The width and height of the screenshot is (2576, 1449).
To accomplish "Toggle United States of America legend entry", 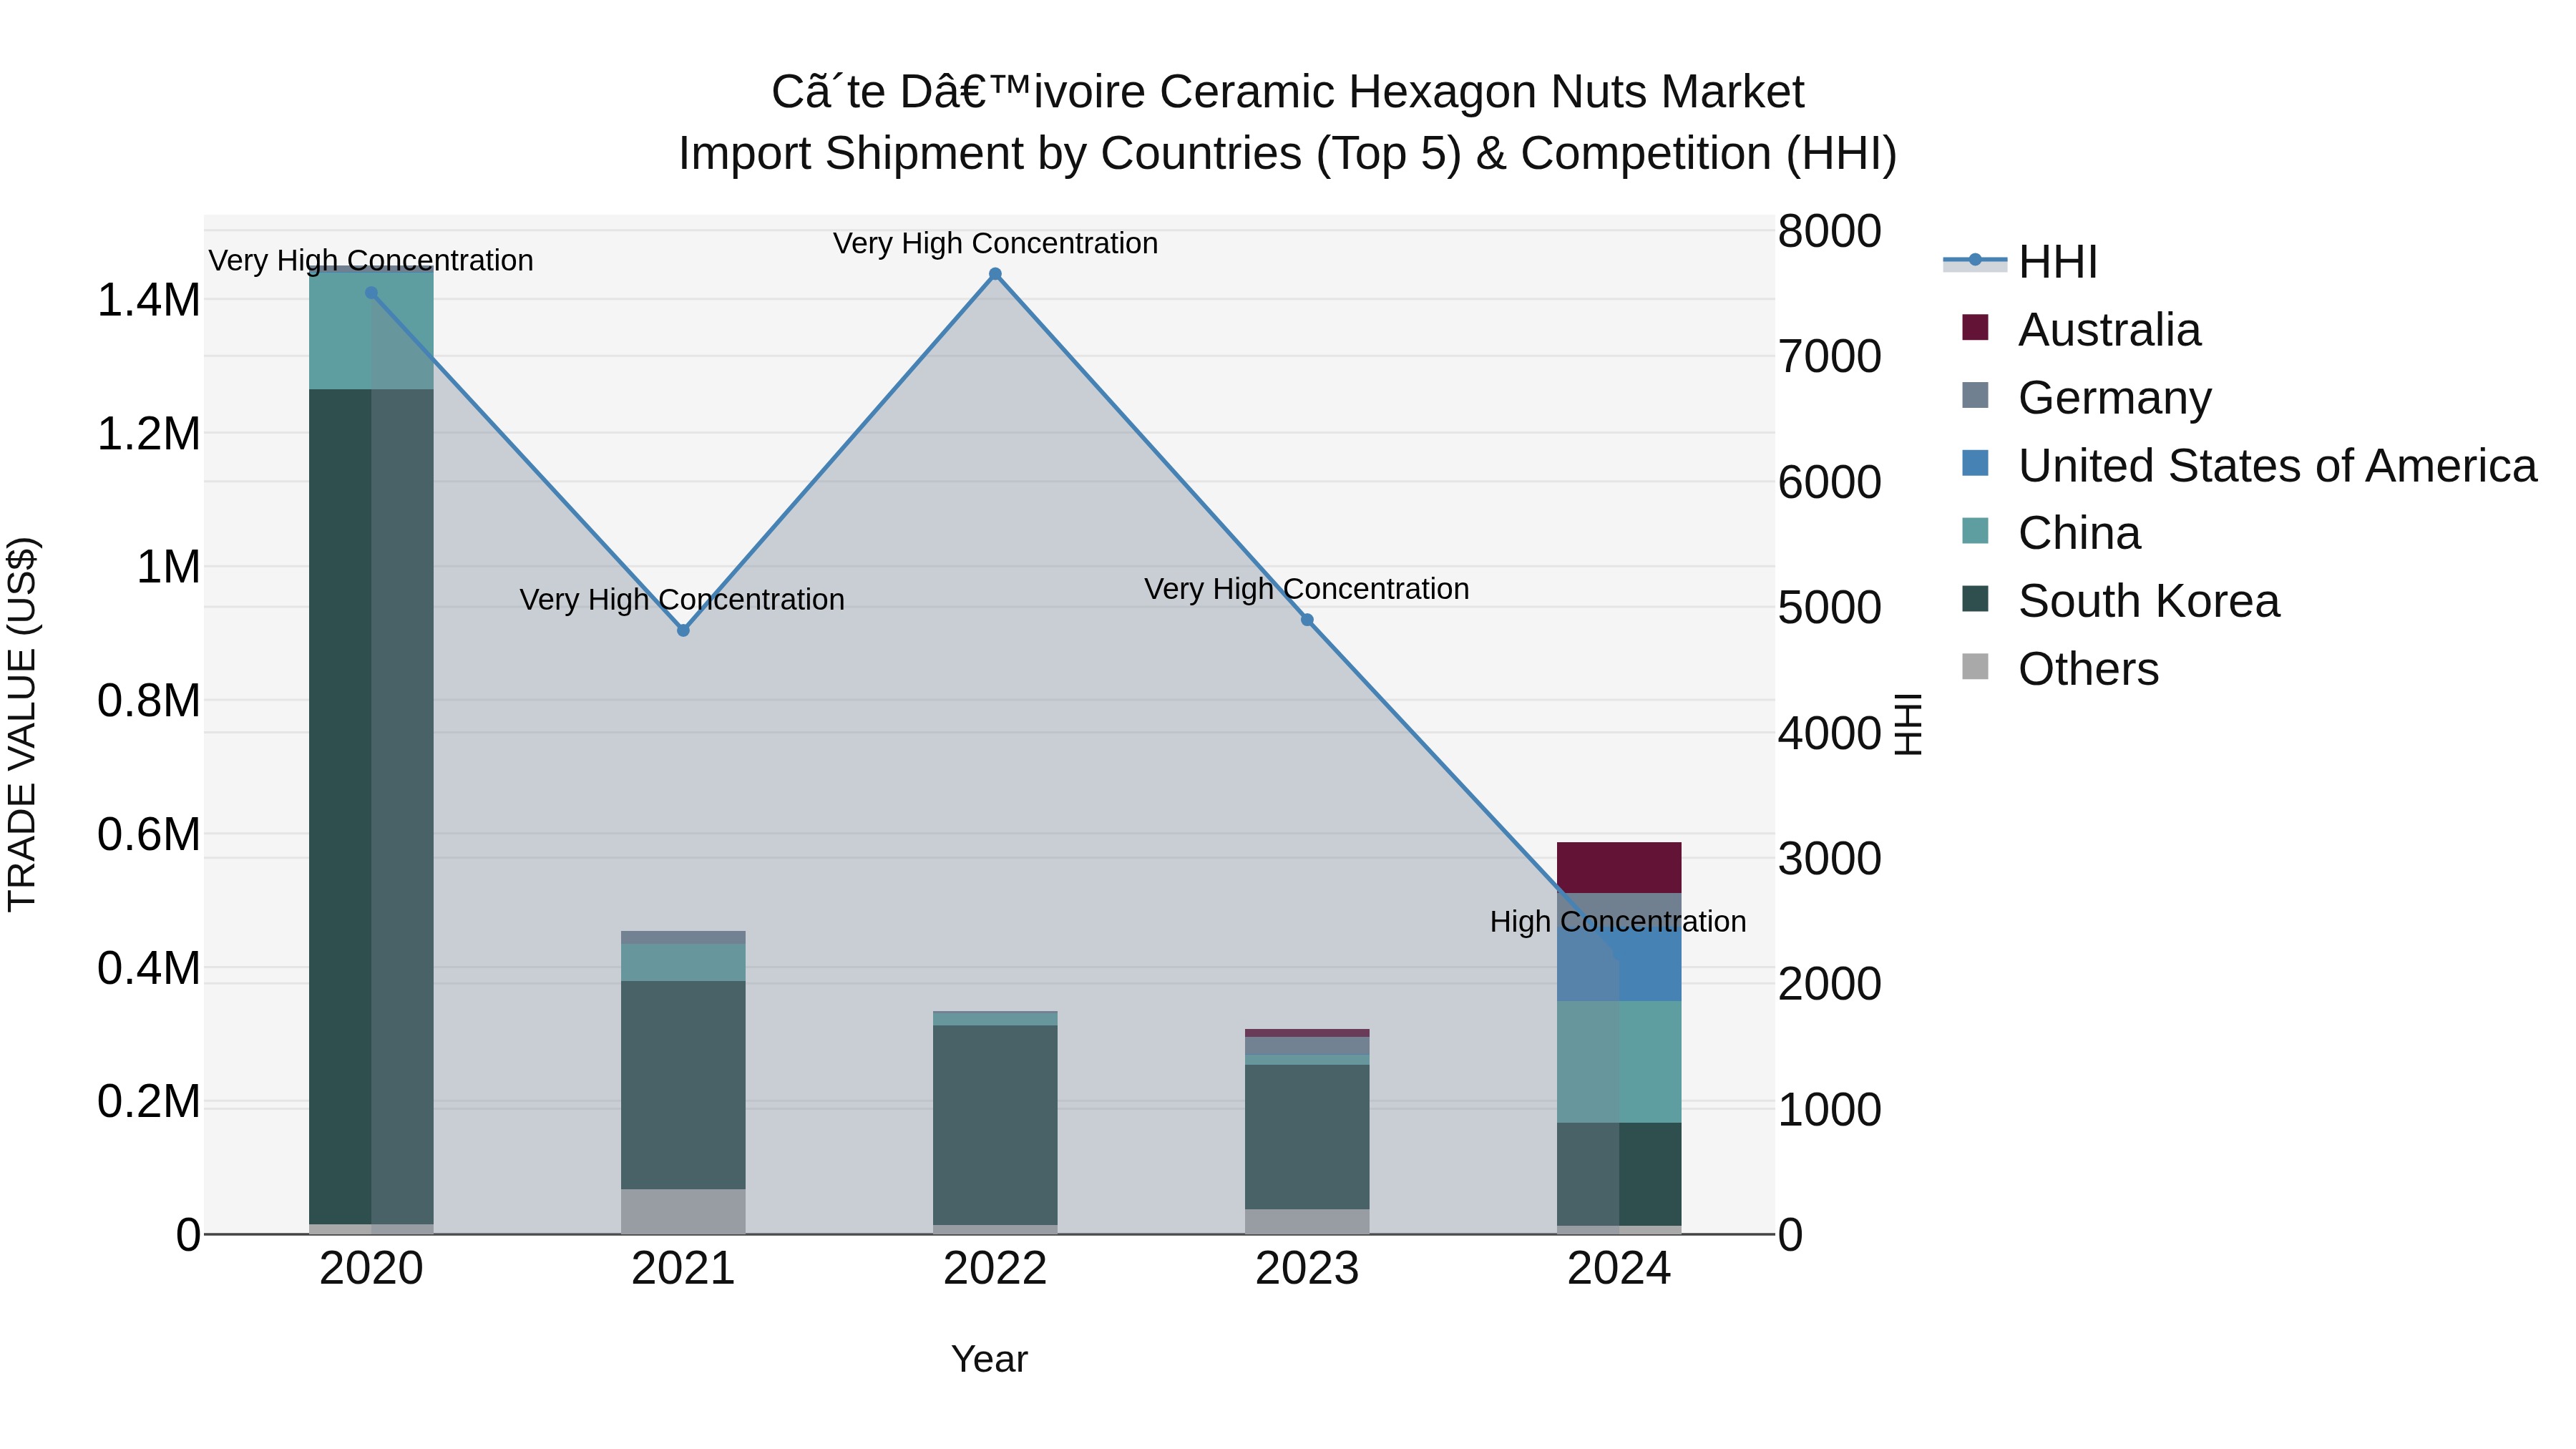I will point(2249,465).
